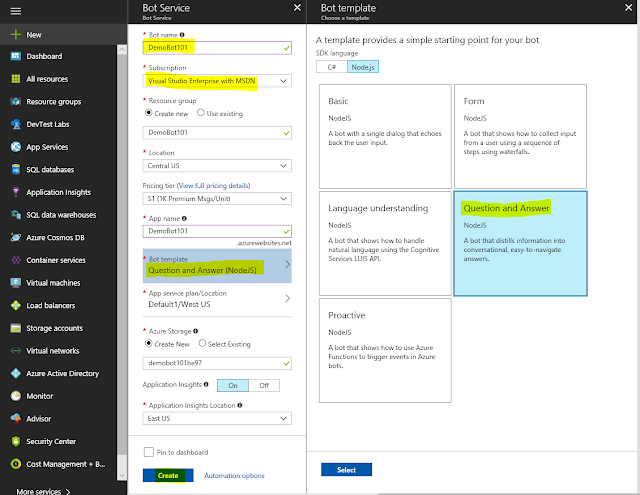
Task: Open Application Insights lightbulb icon
Action: click(x=16, y=192)
